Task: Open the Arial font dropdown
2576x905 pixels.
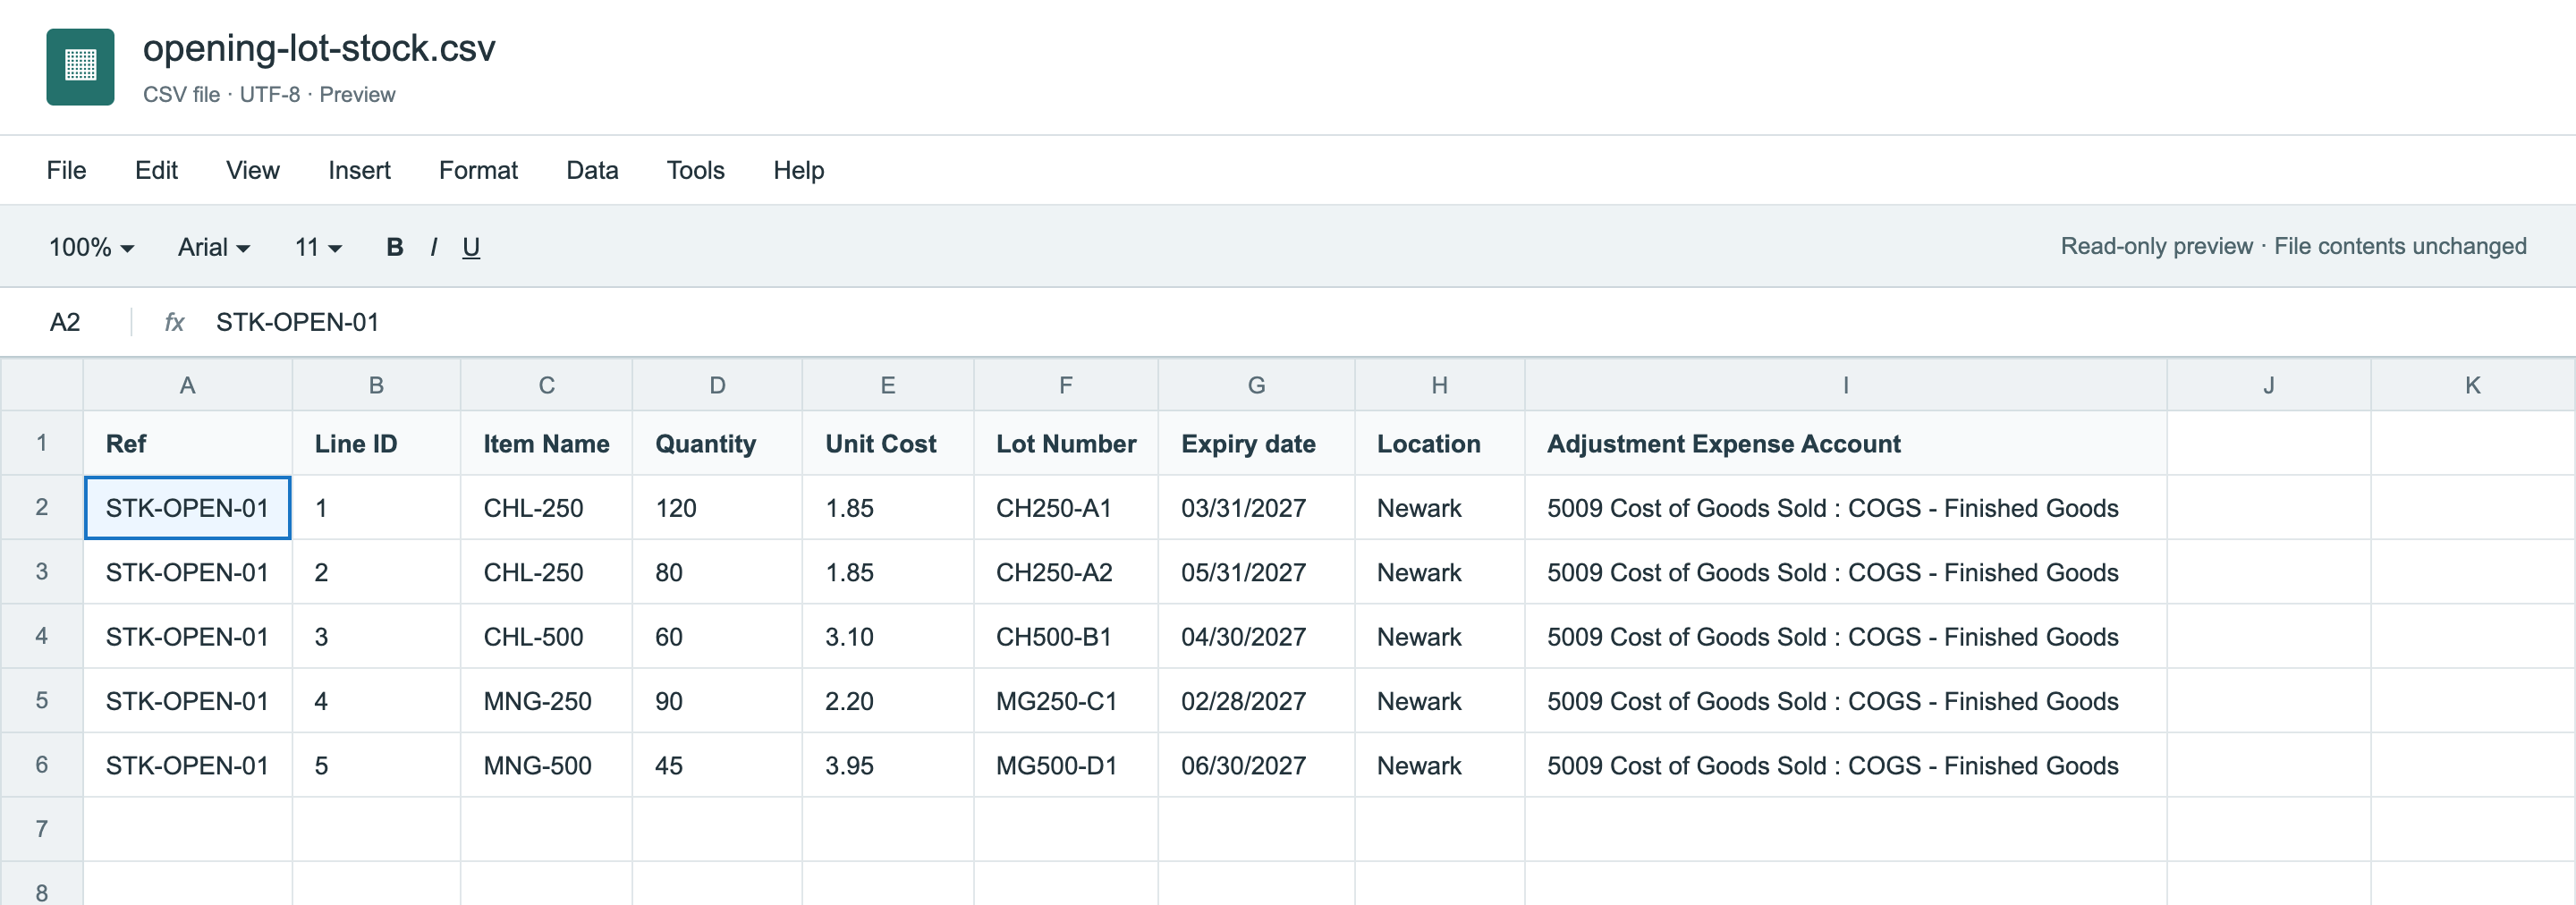Action: pos(214,247)
